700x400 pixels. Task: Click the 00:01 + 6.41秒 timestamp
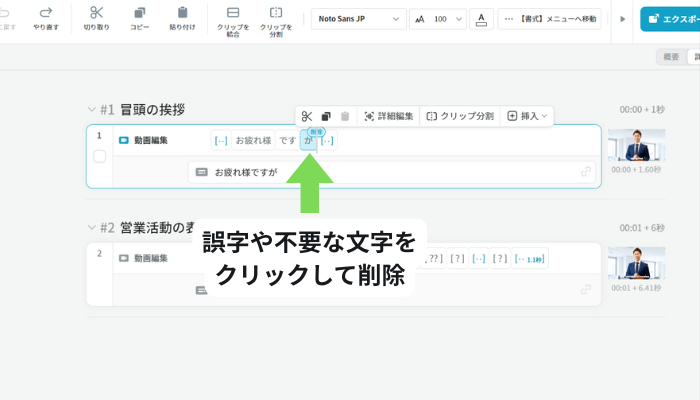pos(636,288)
